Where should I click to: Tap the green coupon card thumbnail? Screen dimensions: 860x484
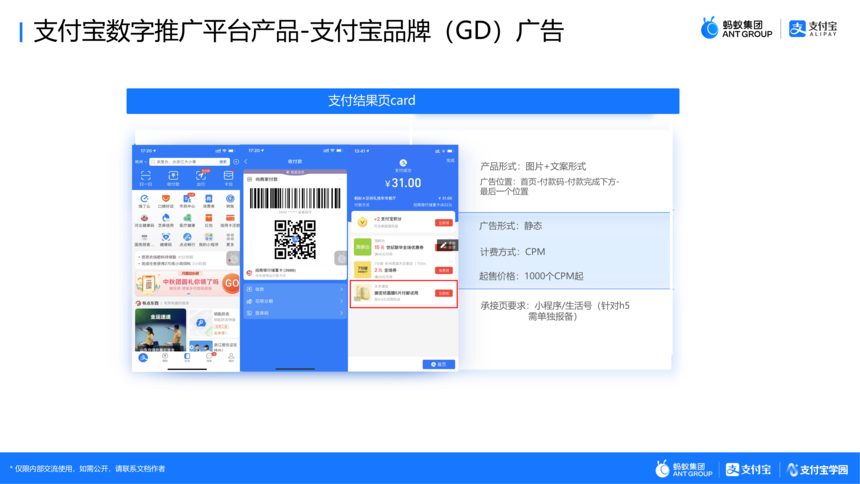coord(363,247)
